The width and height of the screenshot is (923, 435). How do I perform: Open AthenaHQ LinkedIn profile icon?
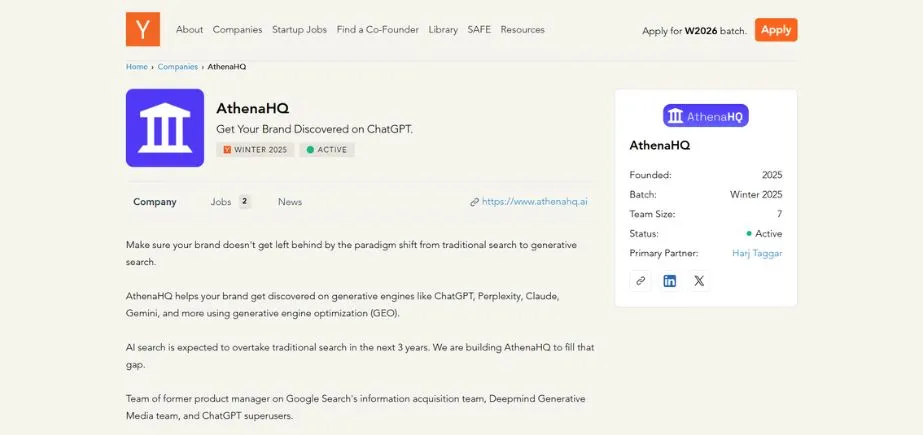point(669,281)
